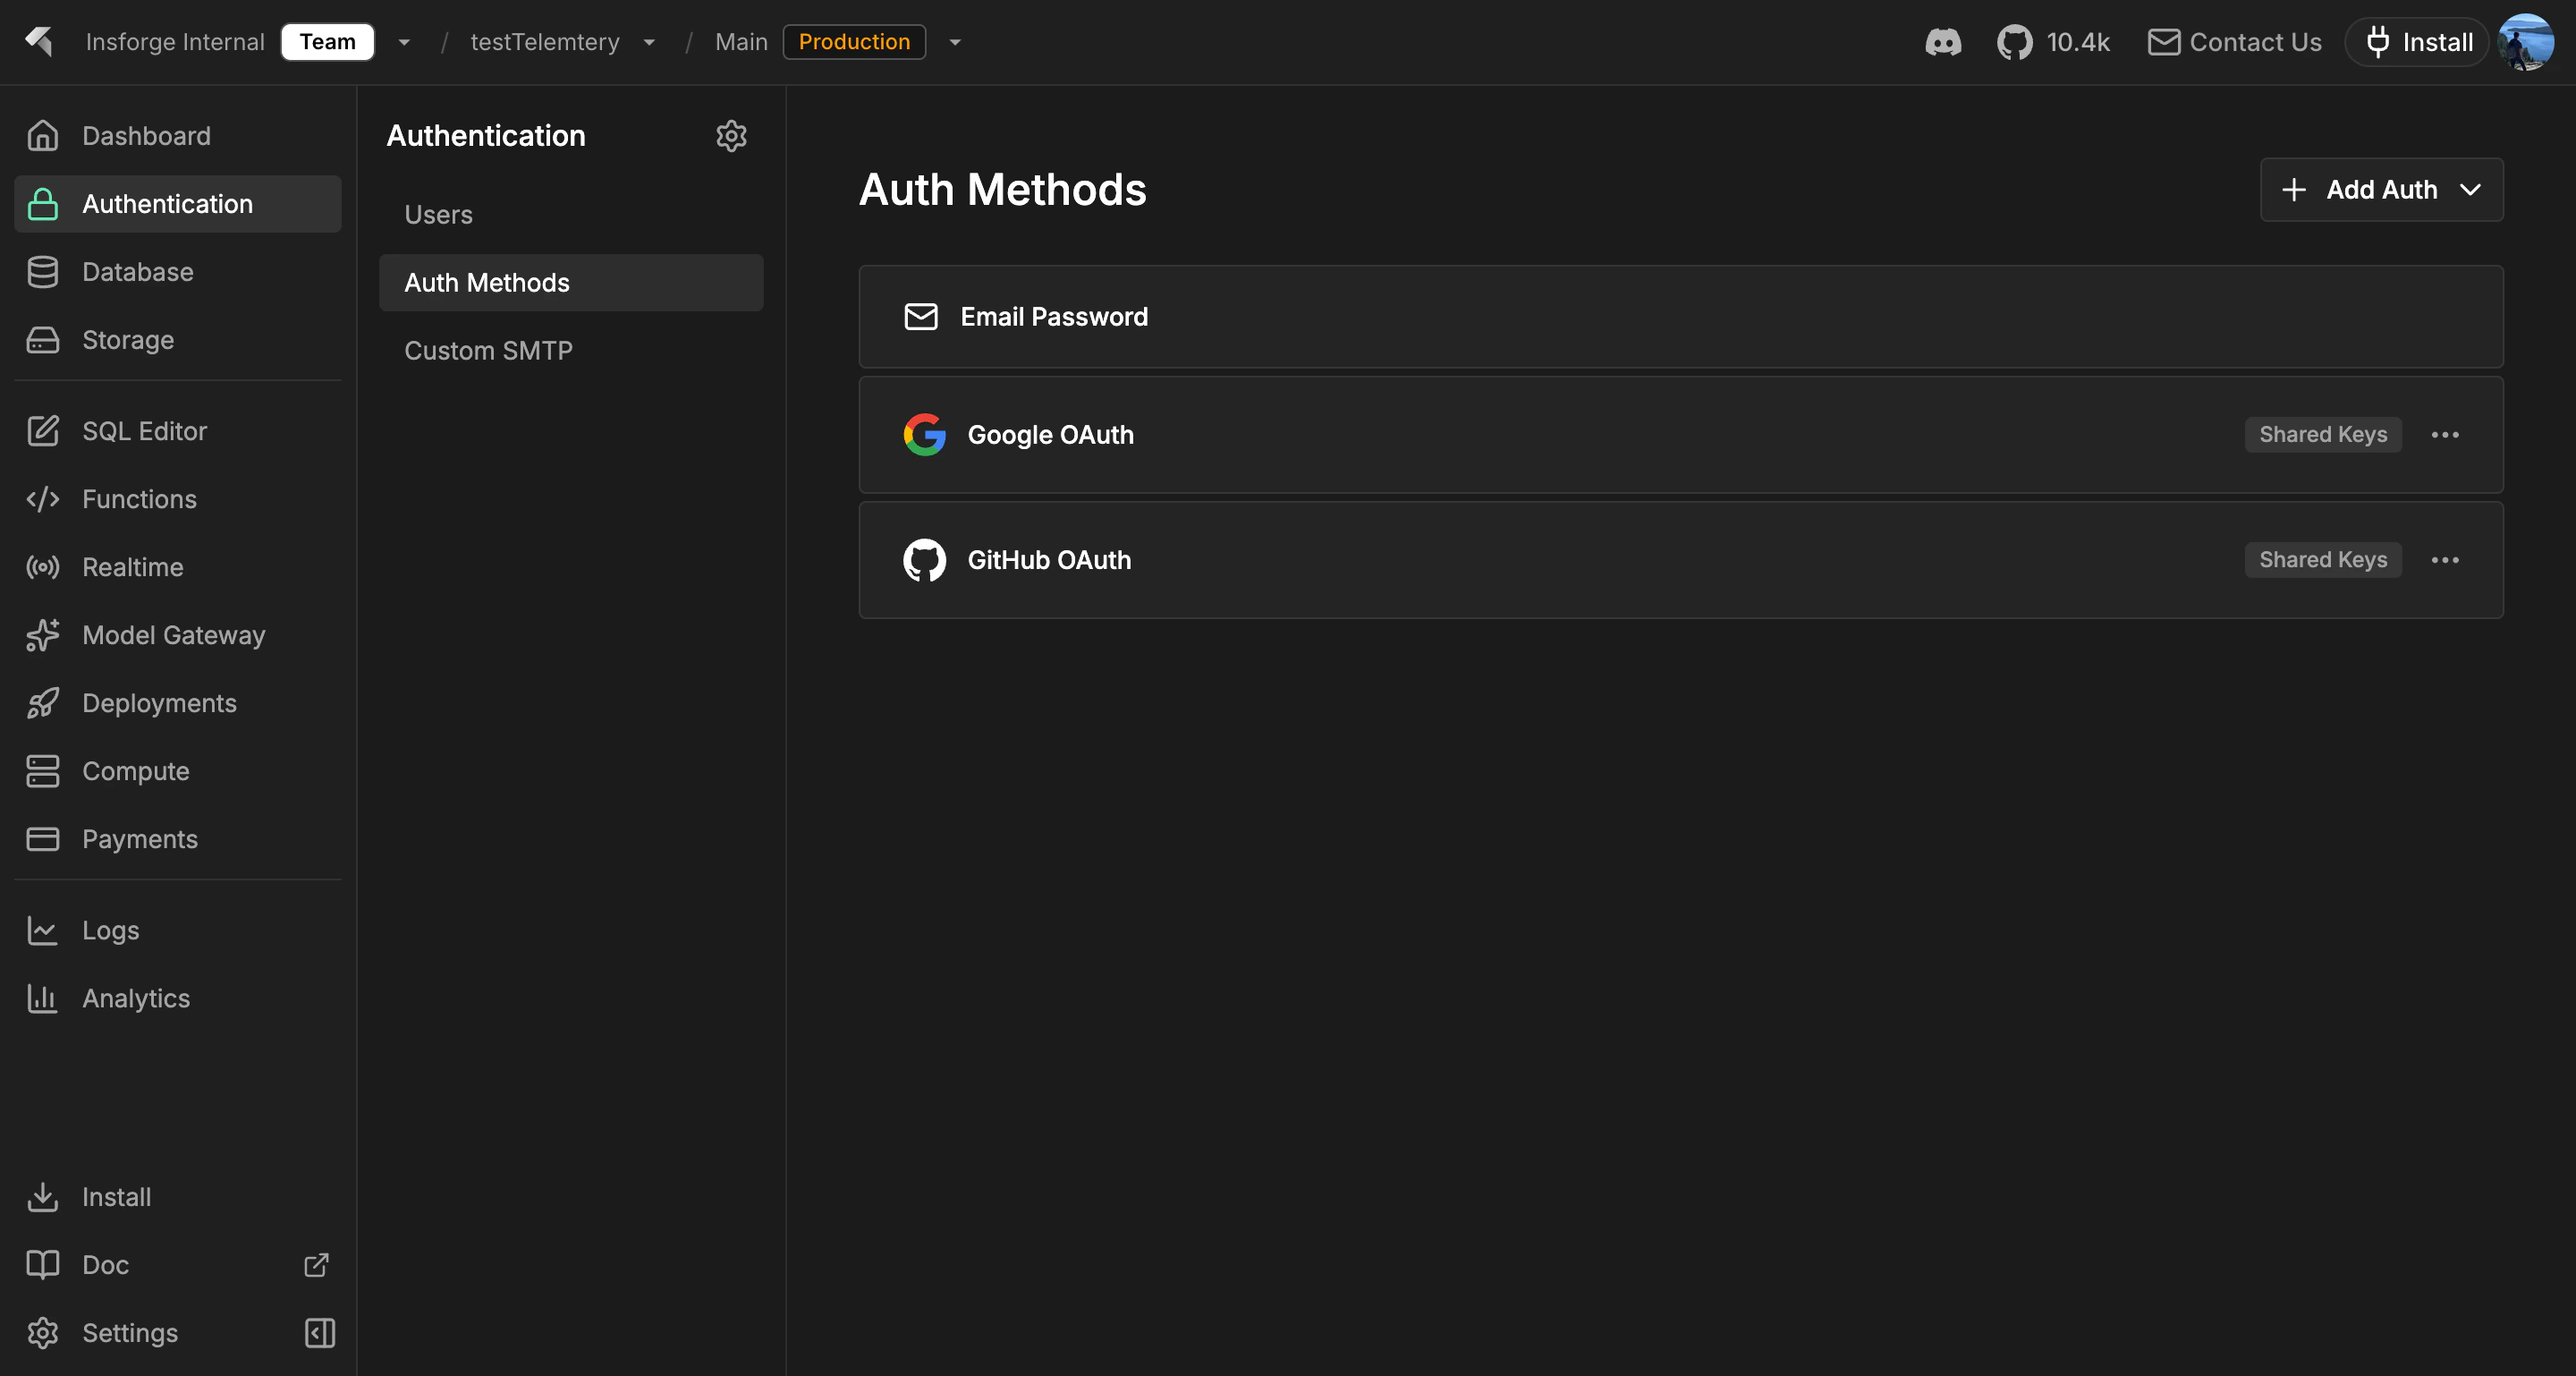
Task: Expand the Insforge Internal team dropdown
Action: [x=404, y=42]
